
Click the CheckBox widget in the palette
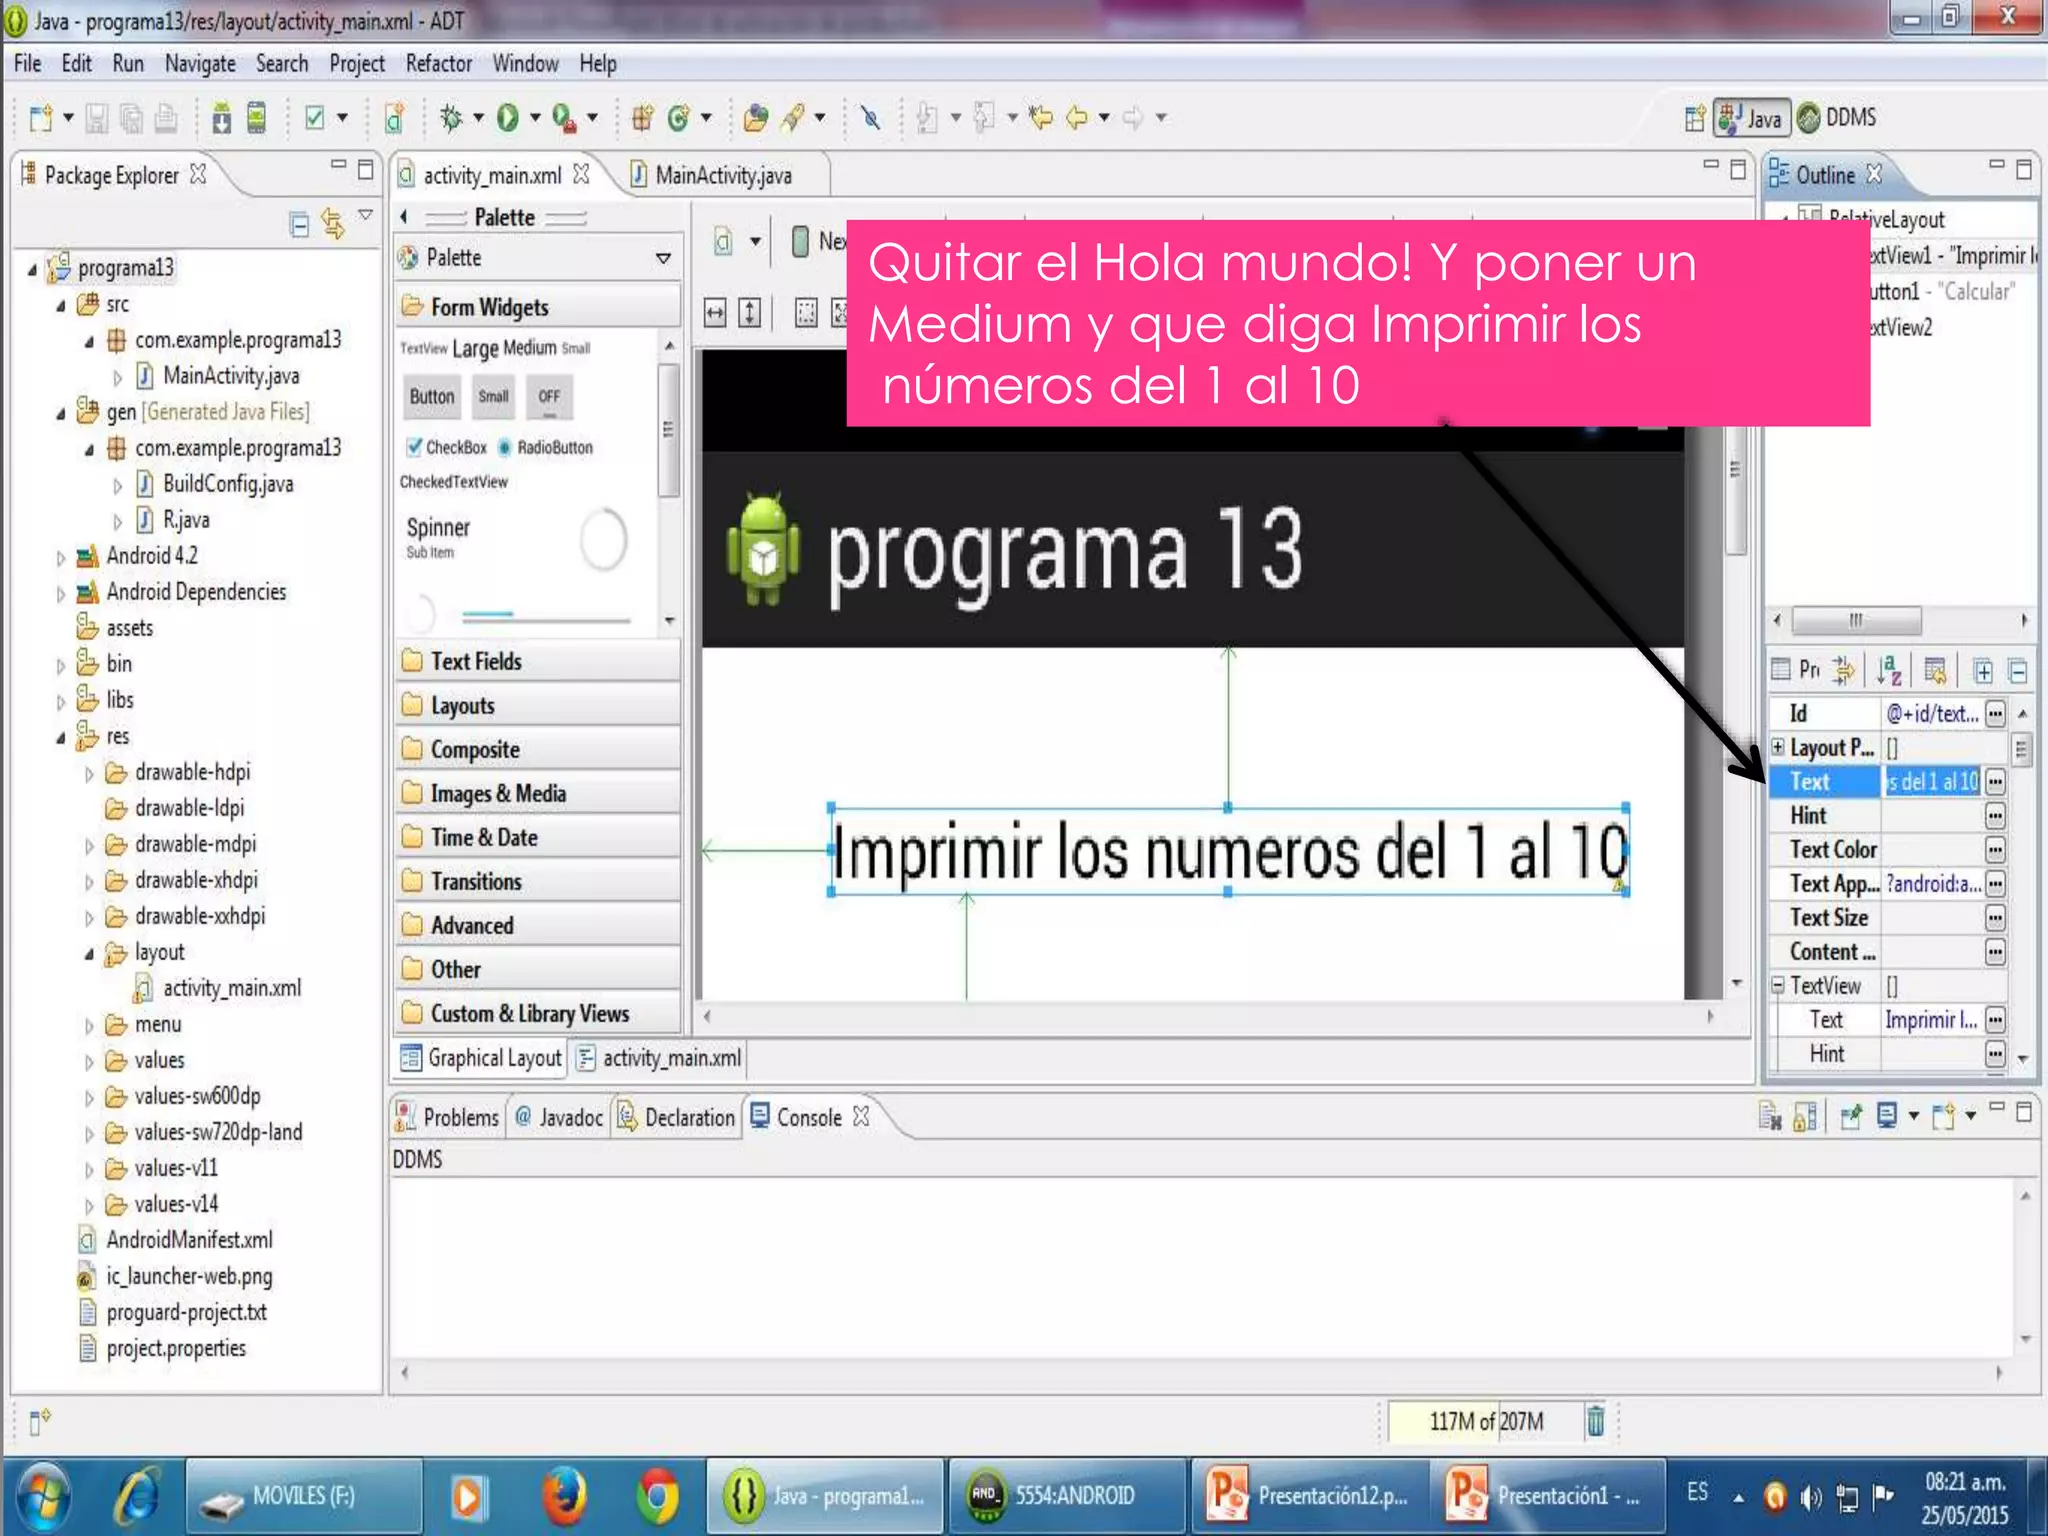pos(446,447)
